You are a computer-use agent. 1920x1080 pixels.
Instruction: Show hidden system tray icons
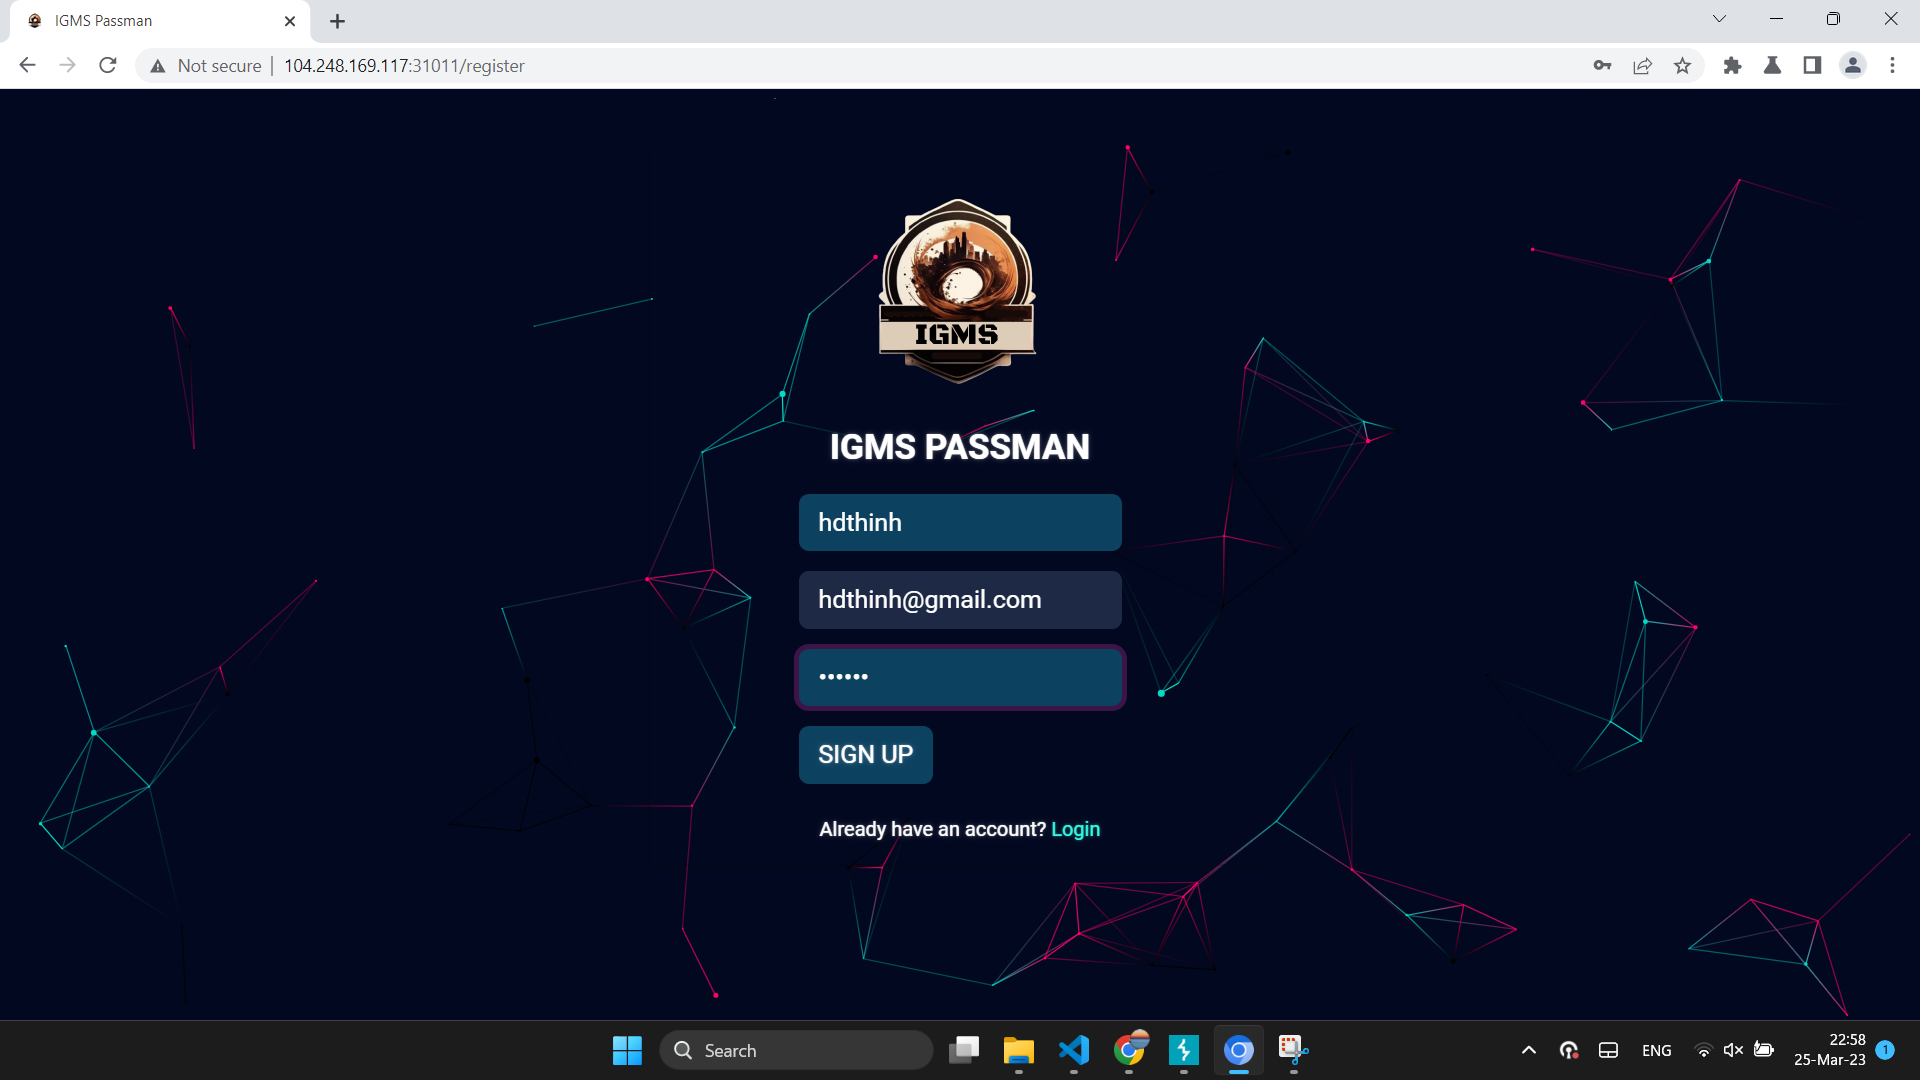click(x=1528, y=1050)
